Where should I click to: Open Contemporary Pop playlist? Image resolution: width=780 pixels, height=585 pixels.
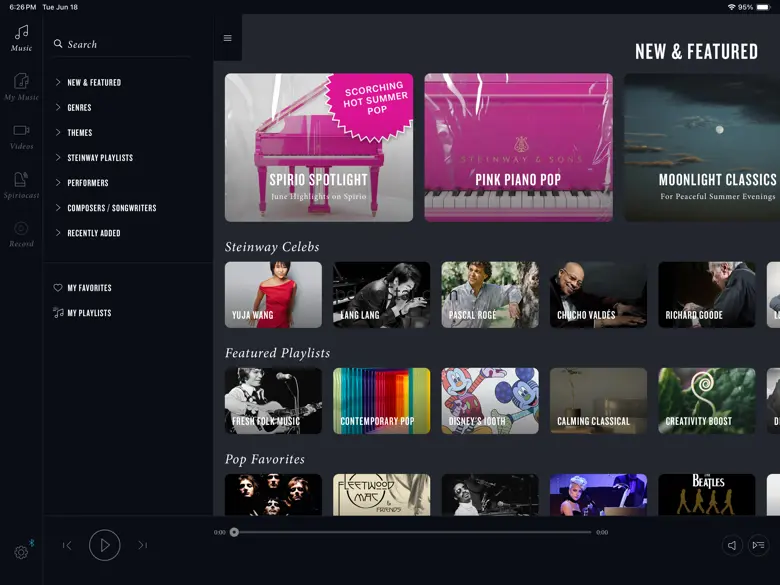382,401
